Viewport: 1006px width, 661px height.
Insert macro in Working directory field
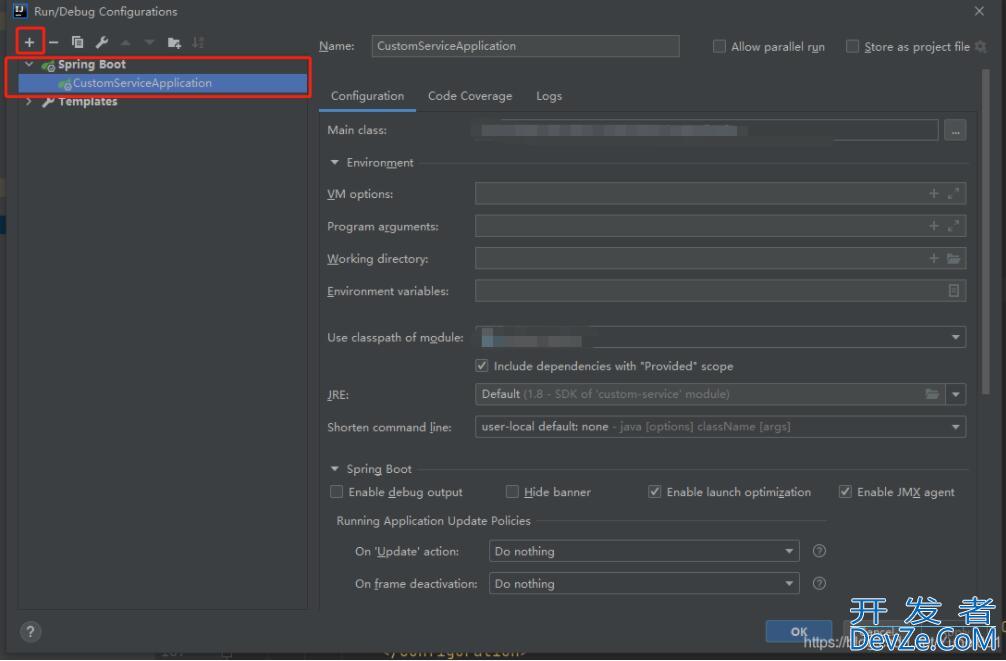click(x=934, y=258)
